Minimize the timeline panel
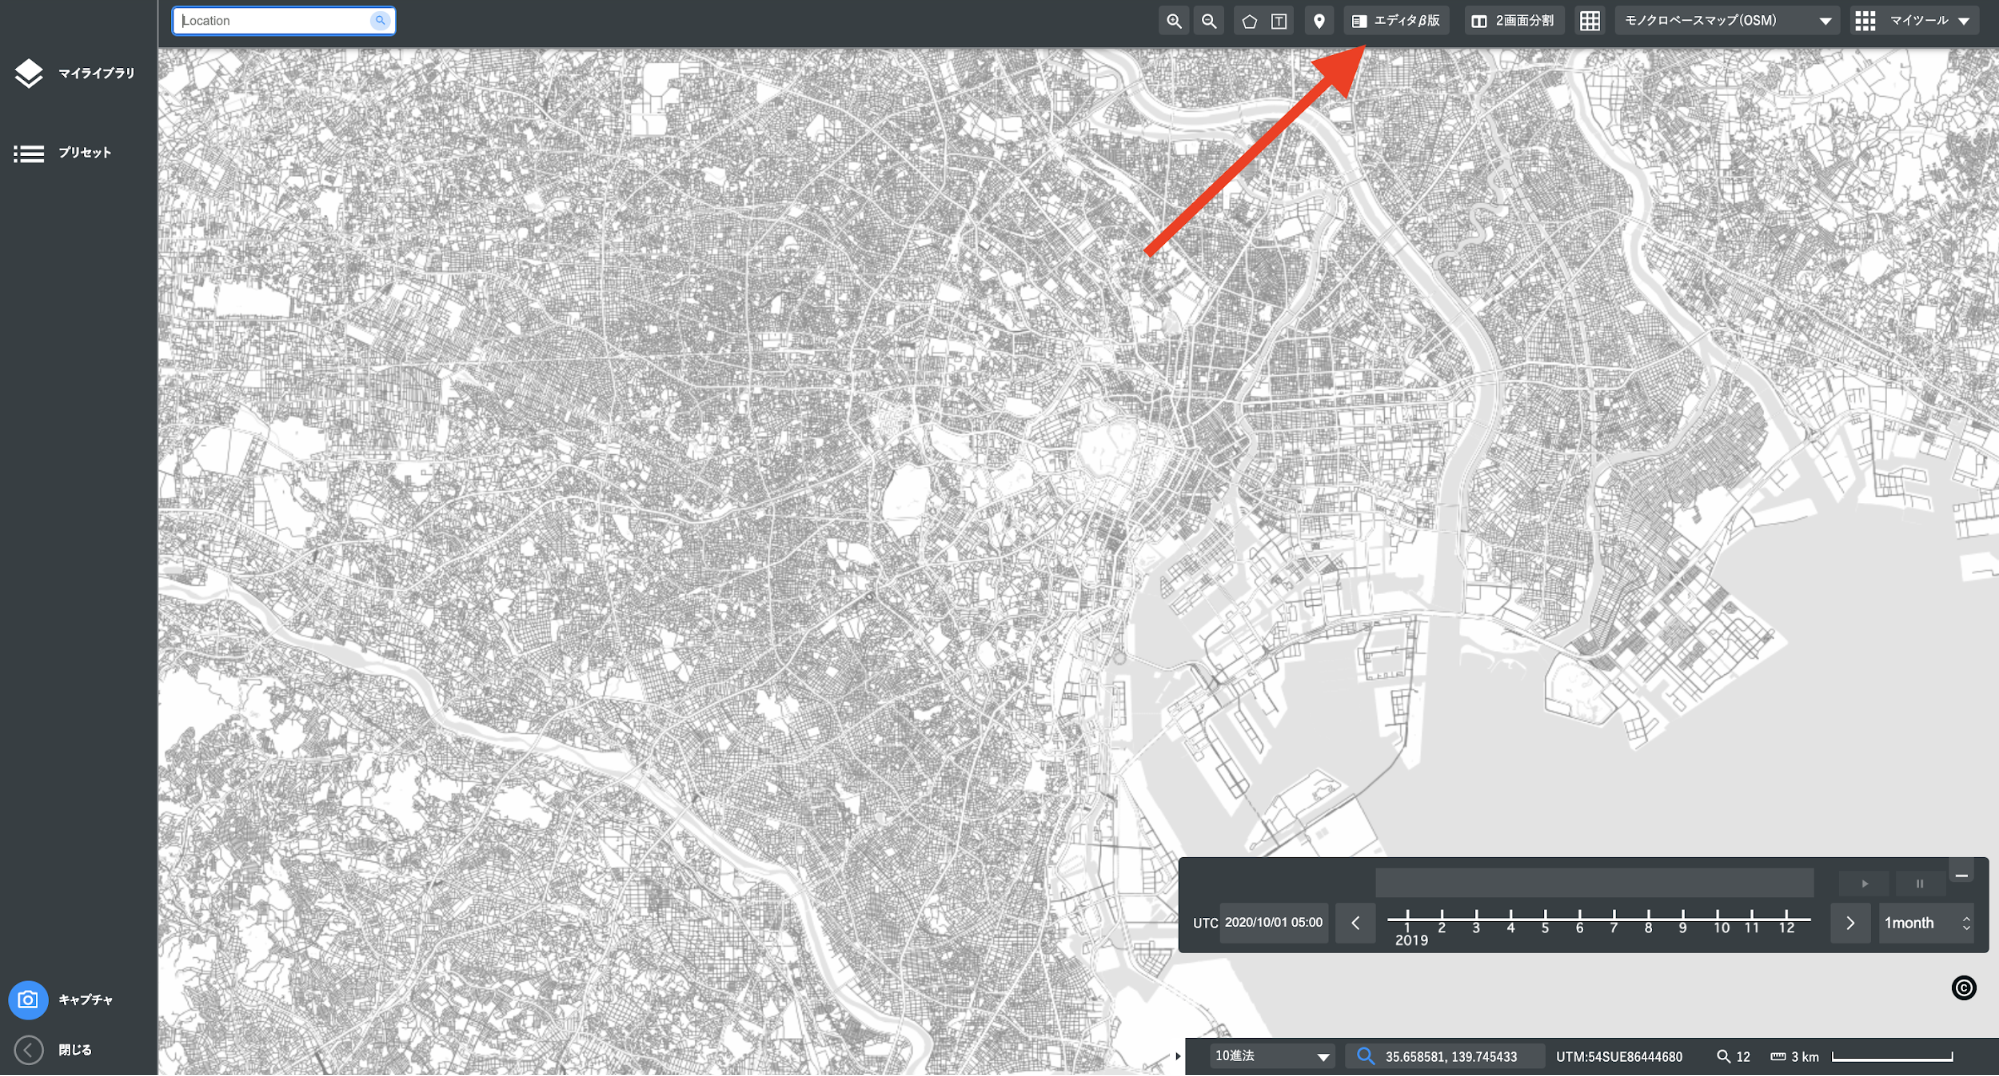 pos(1962,875)
